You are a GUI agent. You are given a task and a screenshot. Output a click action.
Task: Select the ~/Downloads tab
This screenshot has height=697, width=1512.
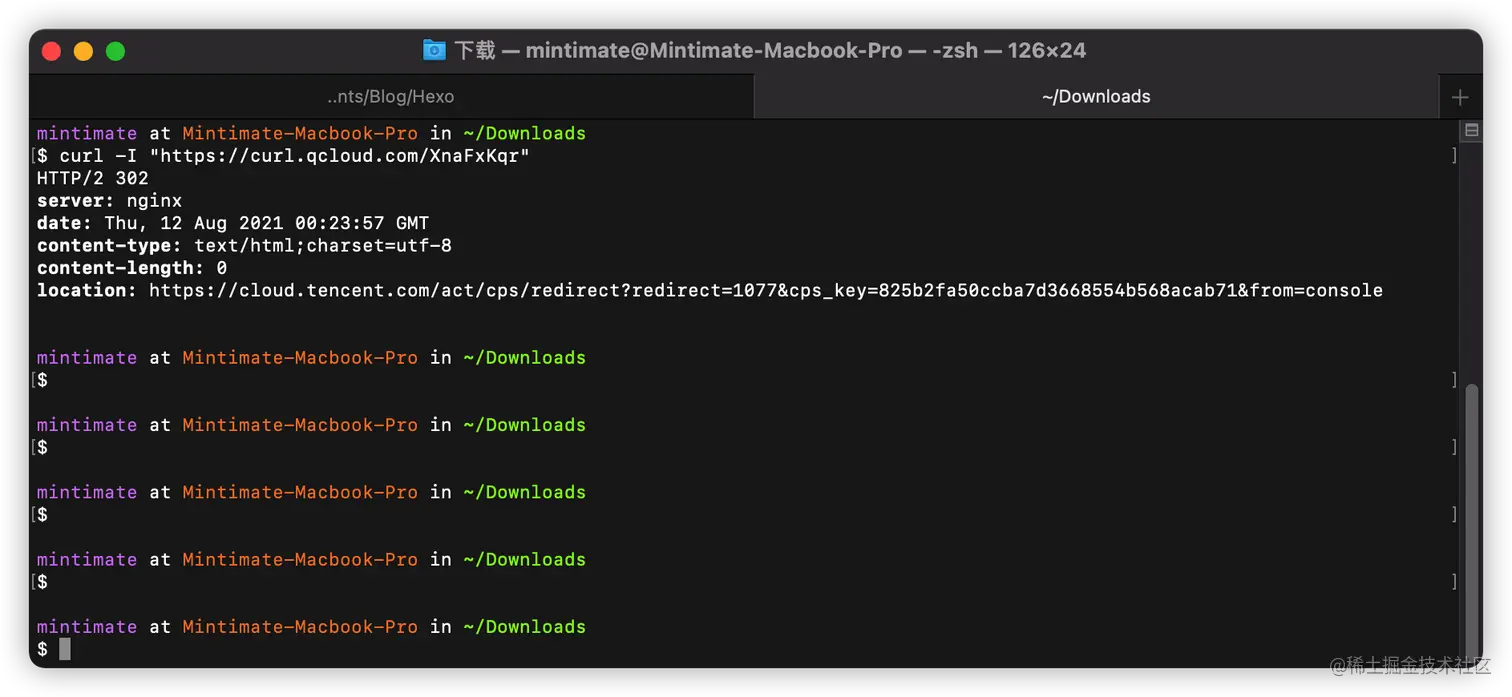[x=1096, y=97]
